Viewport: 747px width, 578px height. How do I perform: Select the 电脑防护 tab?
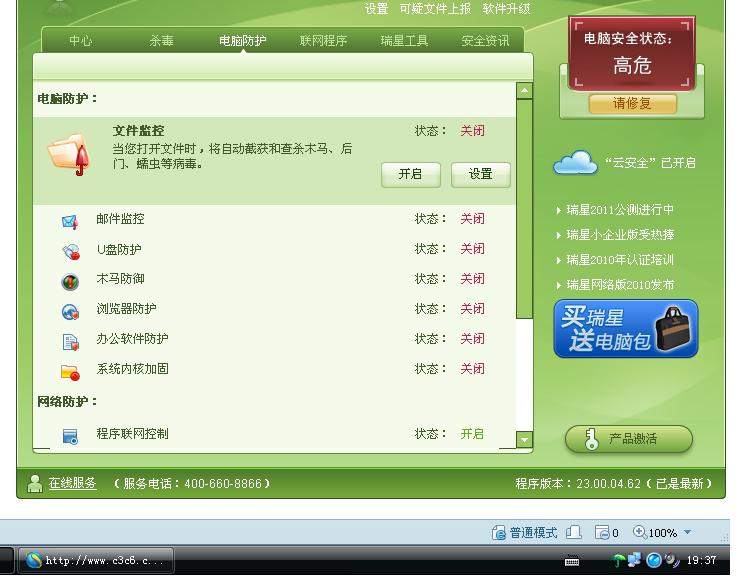pyautogui.click(x=242, y=41)
